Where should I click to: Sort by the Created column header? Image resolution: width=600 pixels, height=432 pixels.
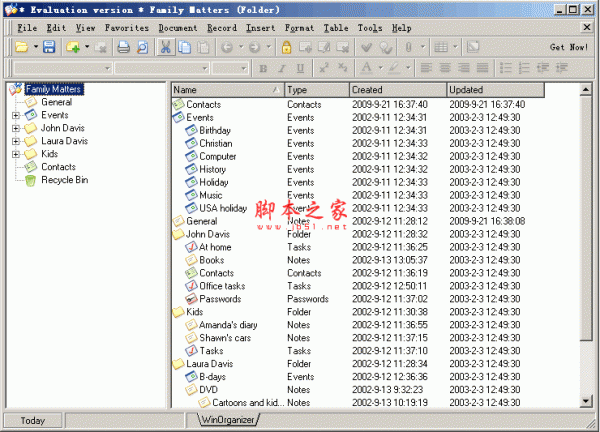pyautogui.click(x=398, y=90)
